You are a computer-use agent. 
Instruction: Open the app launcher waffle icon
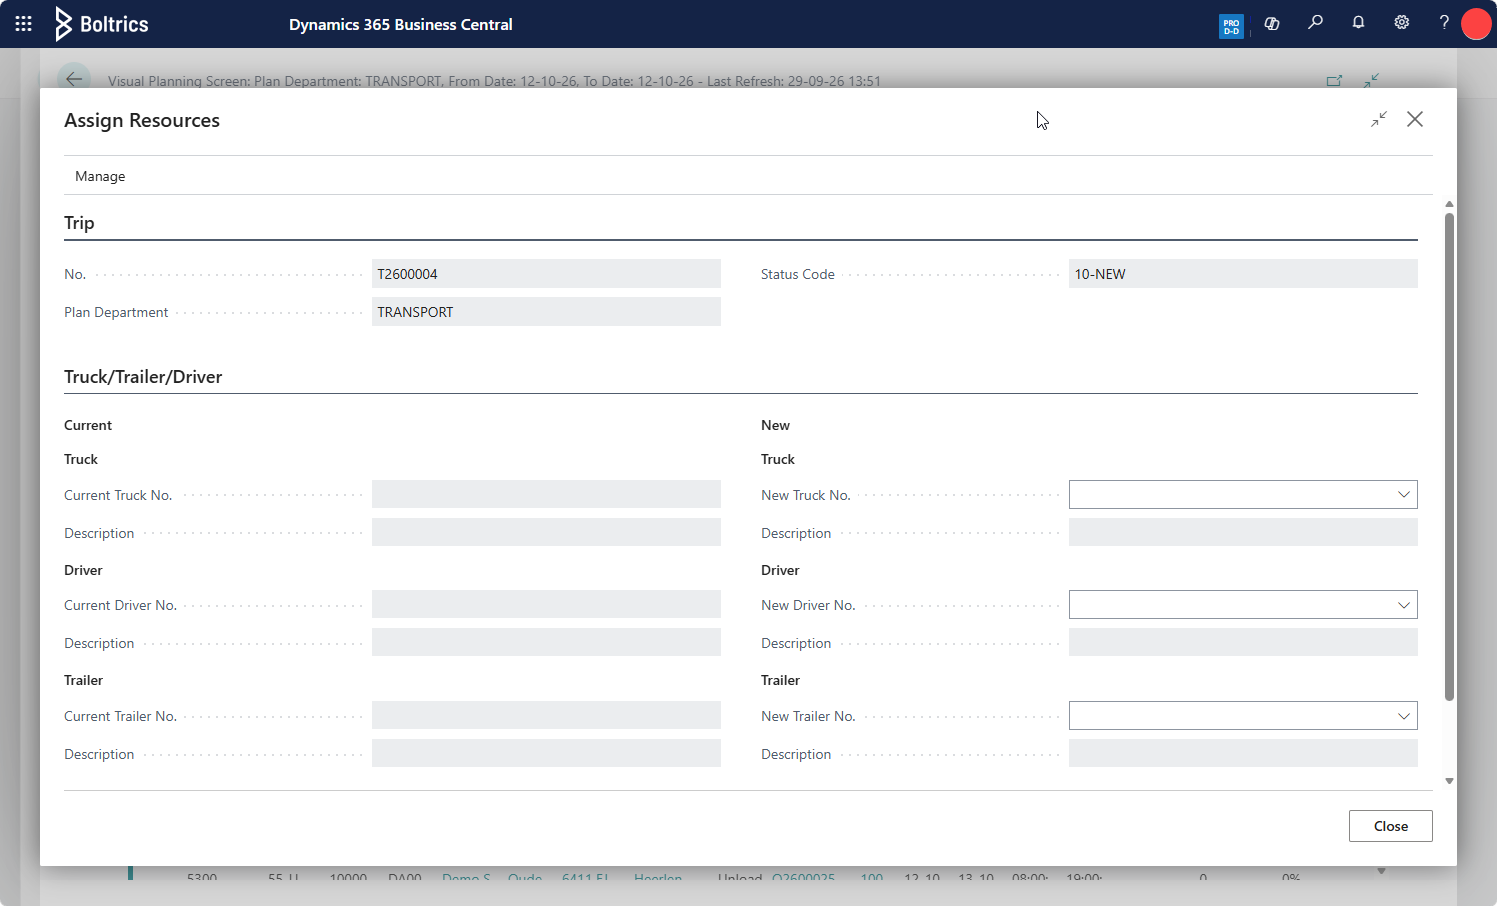click(x=24, y=24)
